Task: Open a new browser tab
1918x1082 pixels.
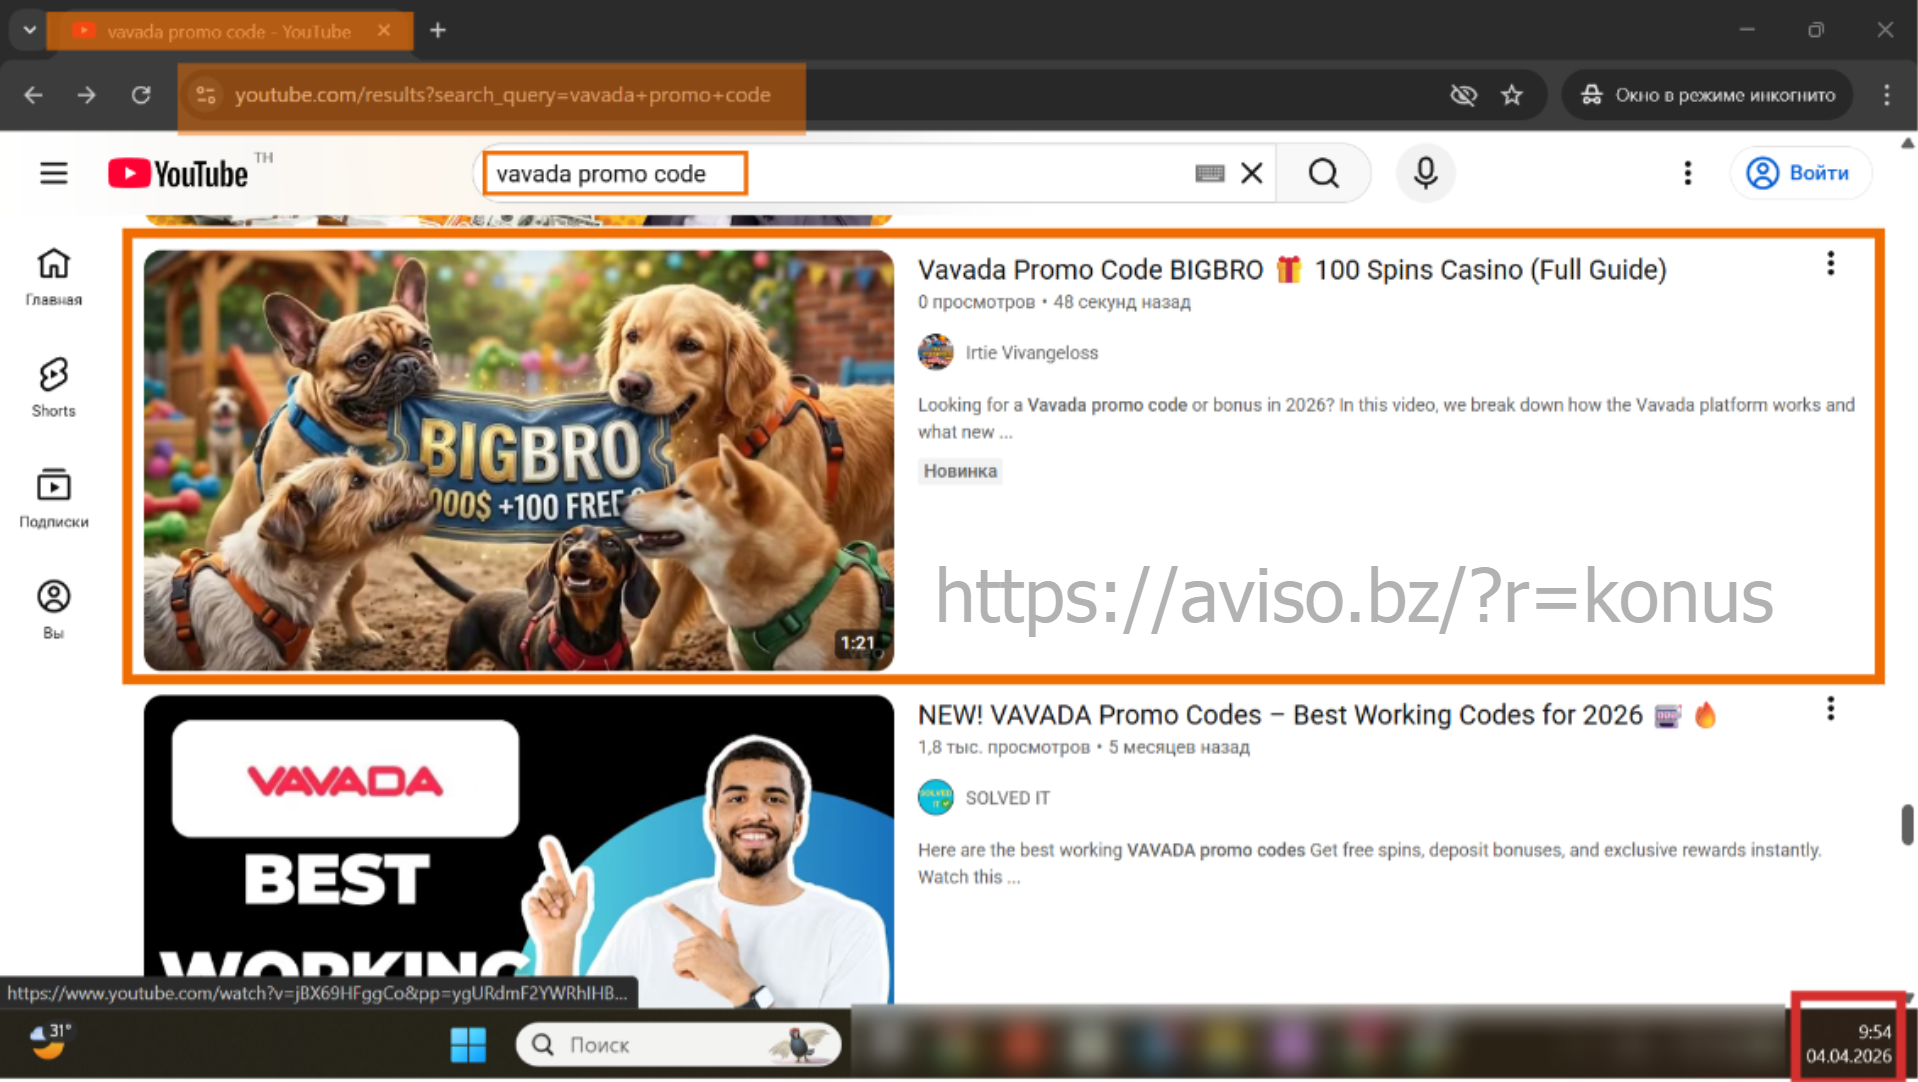Action: [x=438, y=30]
